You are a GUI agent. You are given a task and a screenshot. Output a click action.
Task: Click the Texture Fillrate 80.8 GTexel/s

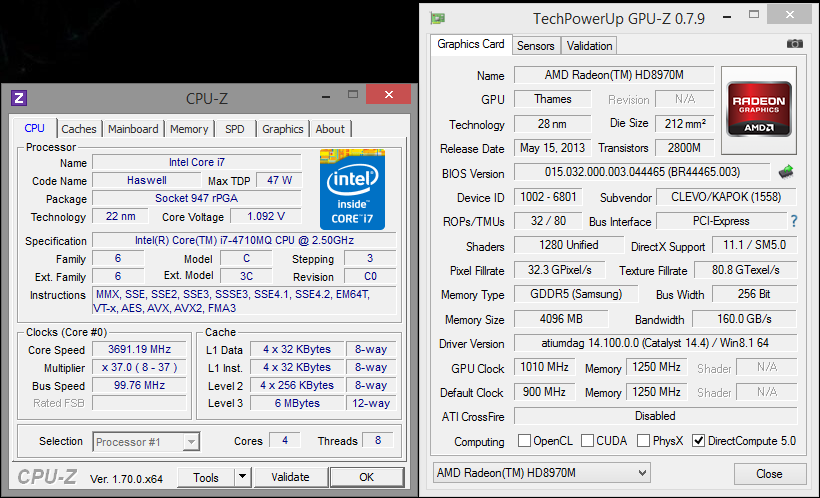click(746, 270)
